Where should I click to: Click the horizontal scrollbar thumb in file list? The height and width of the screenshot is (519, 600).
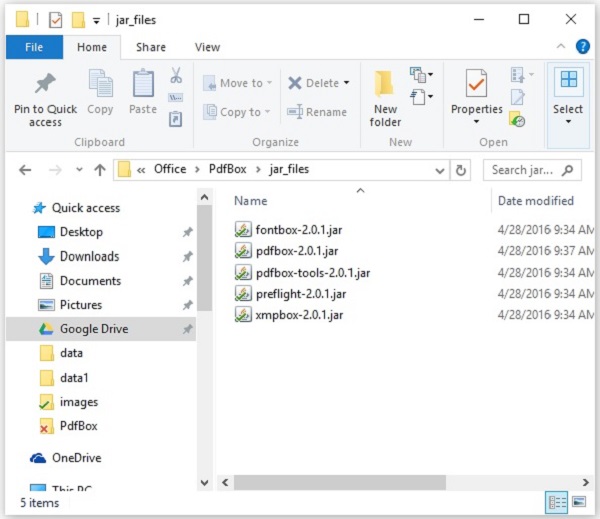340,483
